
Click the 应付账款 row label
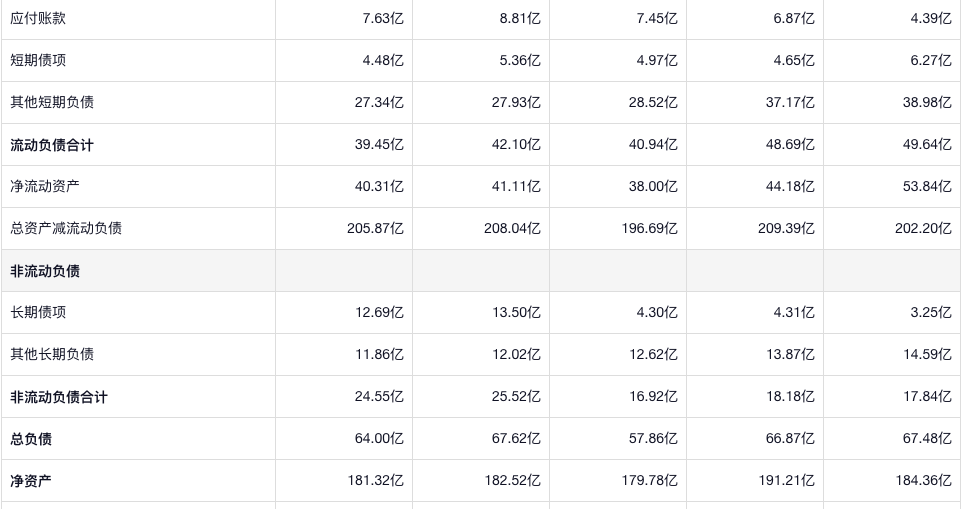click(x=38, y=18)
